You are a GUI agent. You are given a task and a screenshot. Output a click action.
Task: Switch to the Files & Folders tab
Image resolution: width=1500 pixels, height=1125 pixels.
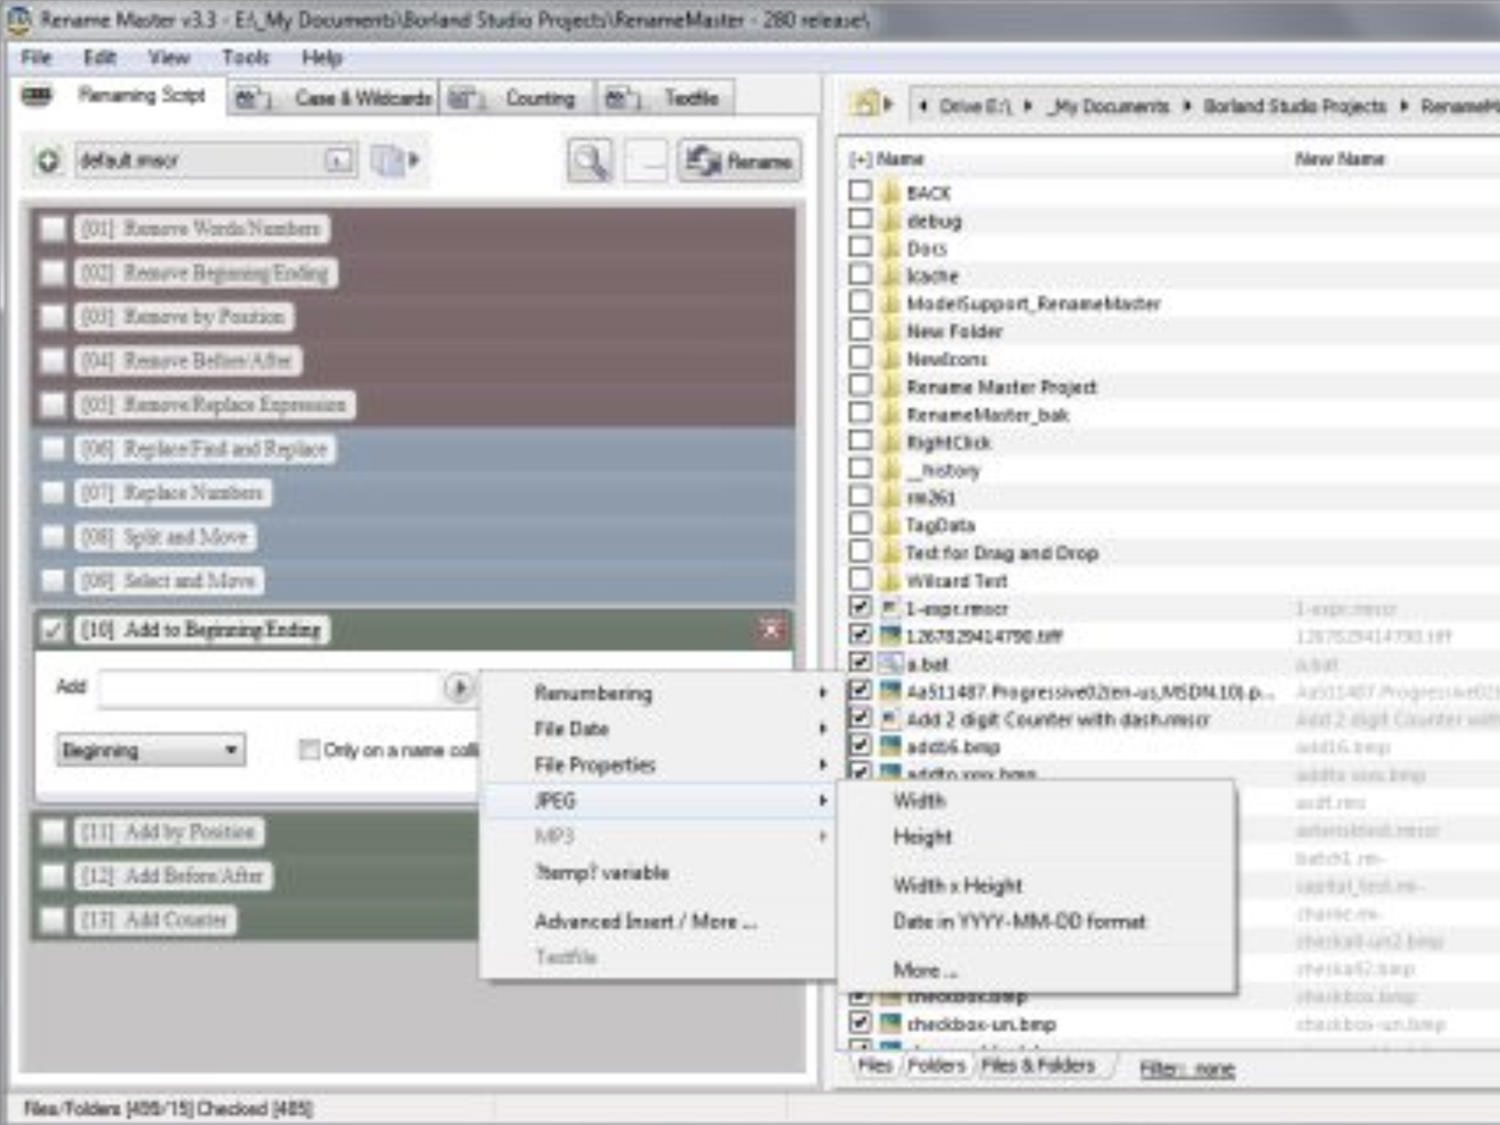1038,1066
